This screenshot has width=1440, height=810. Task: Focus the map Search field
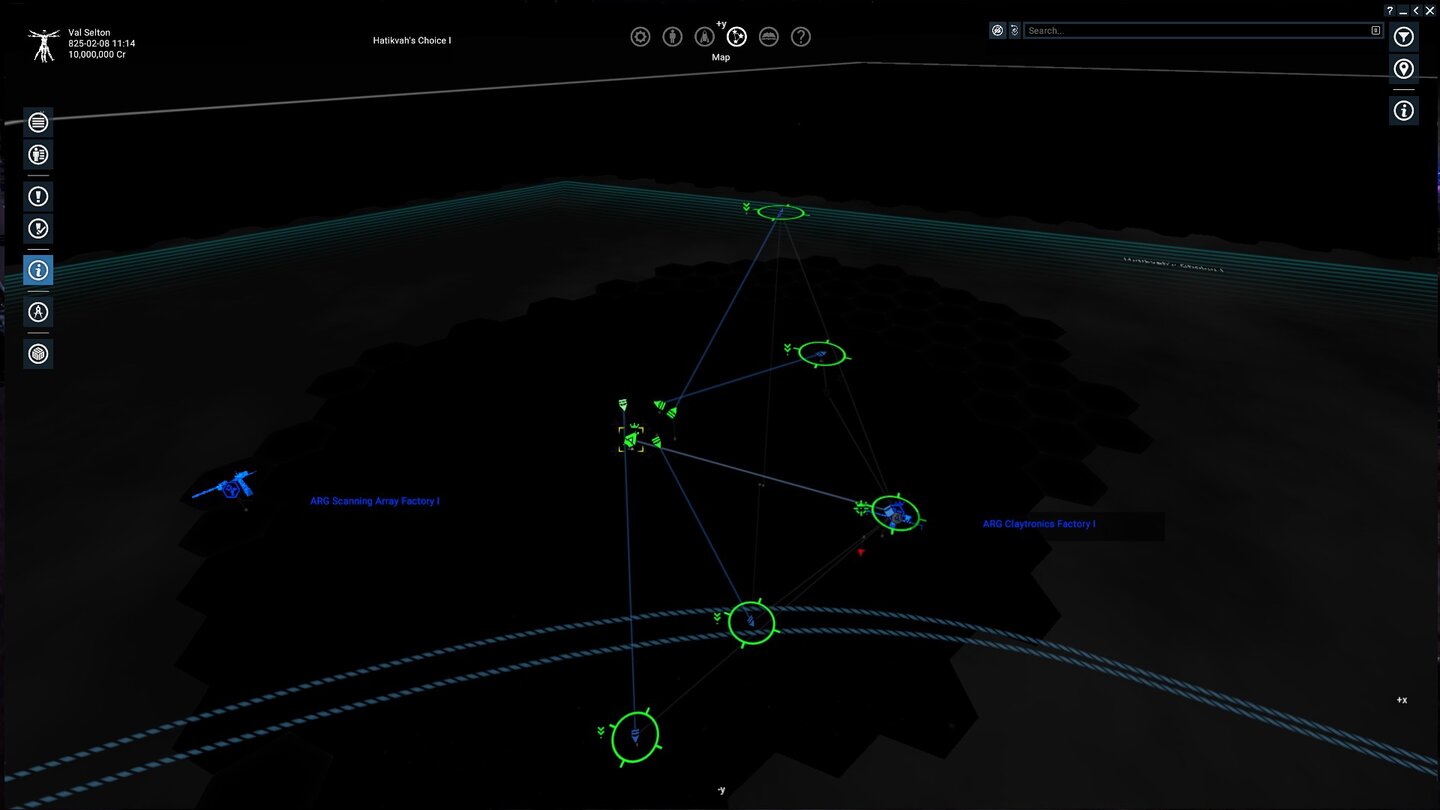pyautogui.click(x=1203, y=31)
